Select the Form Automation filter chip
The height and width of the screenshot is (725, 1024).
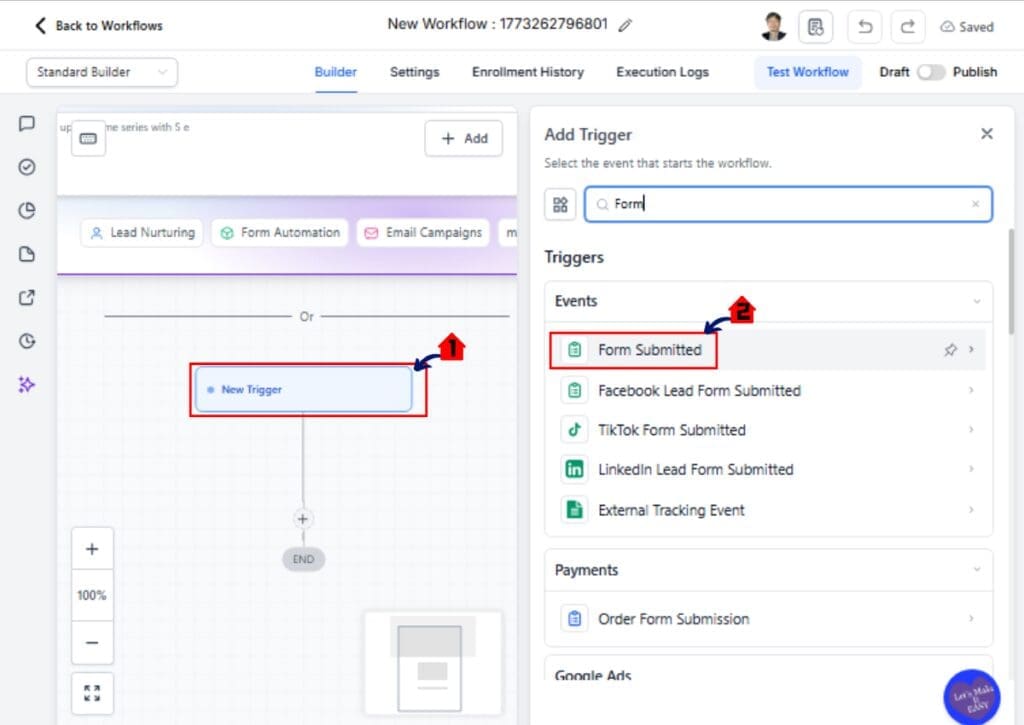pyautogui.click(x=279, y=232)
